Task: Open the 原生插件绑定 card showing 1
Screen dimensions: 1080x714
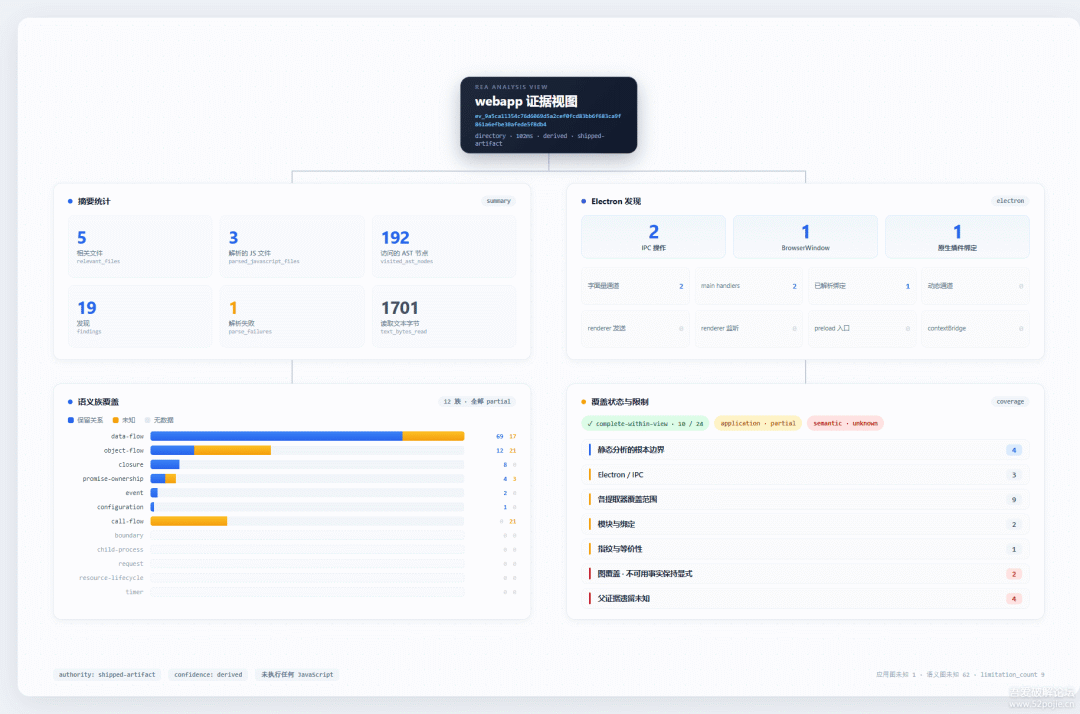Action: tap(957, 237)
